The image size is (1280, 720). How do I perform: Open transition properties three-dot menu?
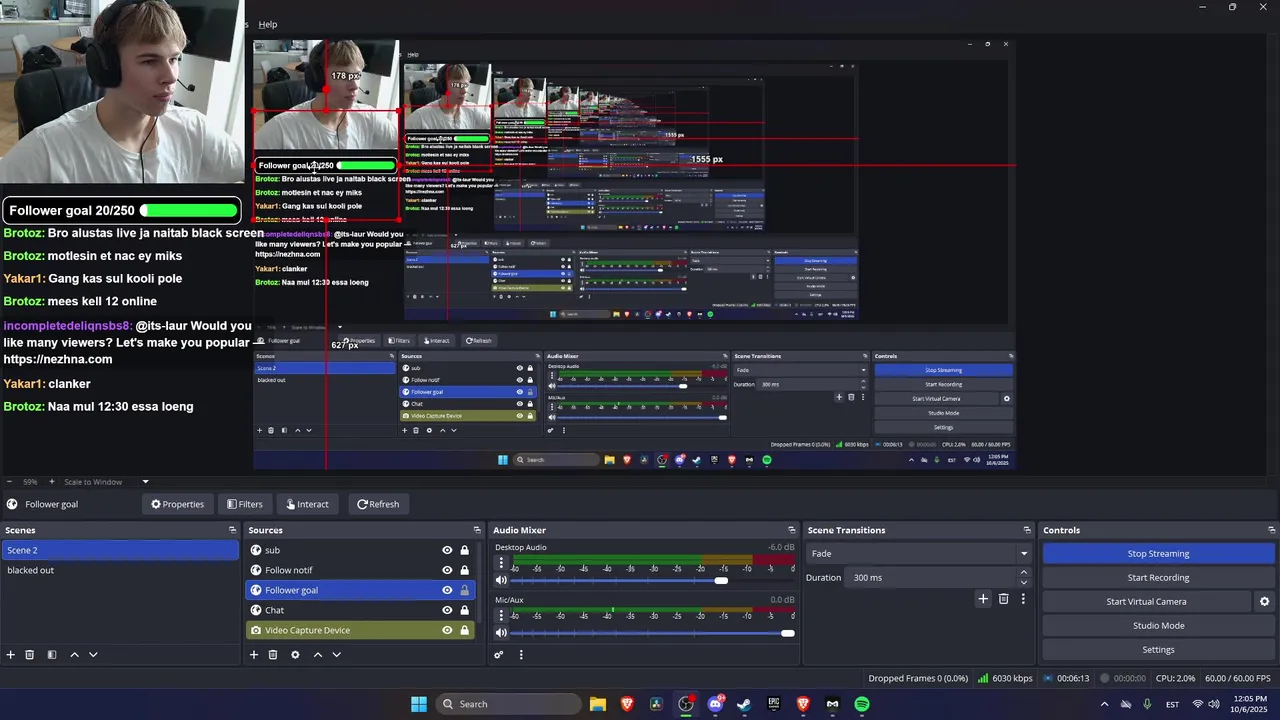tap(1023, 599)
